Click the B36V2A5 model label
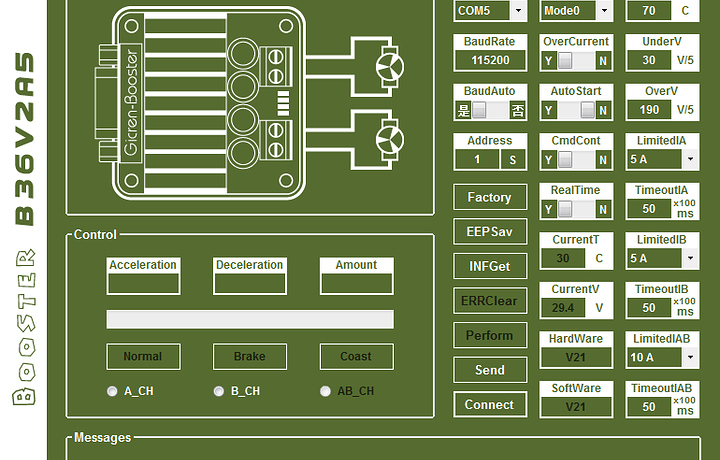 point(24,139)
